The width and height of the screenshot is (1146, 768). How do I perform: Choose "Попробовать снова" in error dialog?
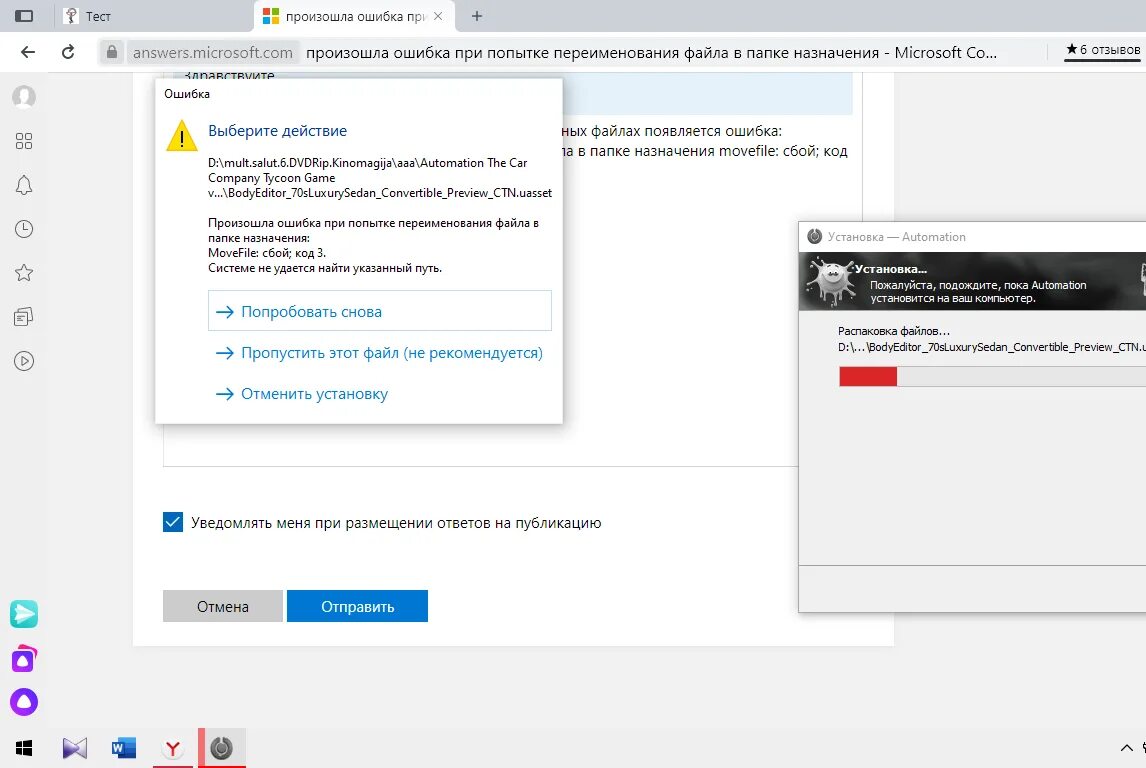click(380, 311)
